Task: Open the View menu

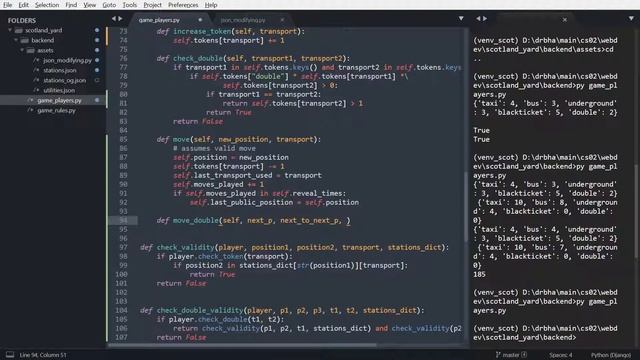Action: pos(89,5)
